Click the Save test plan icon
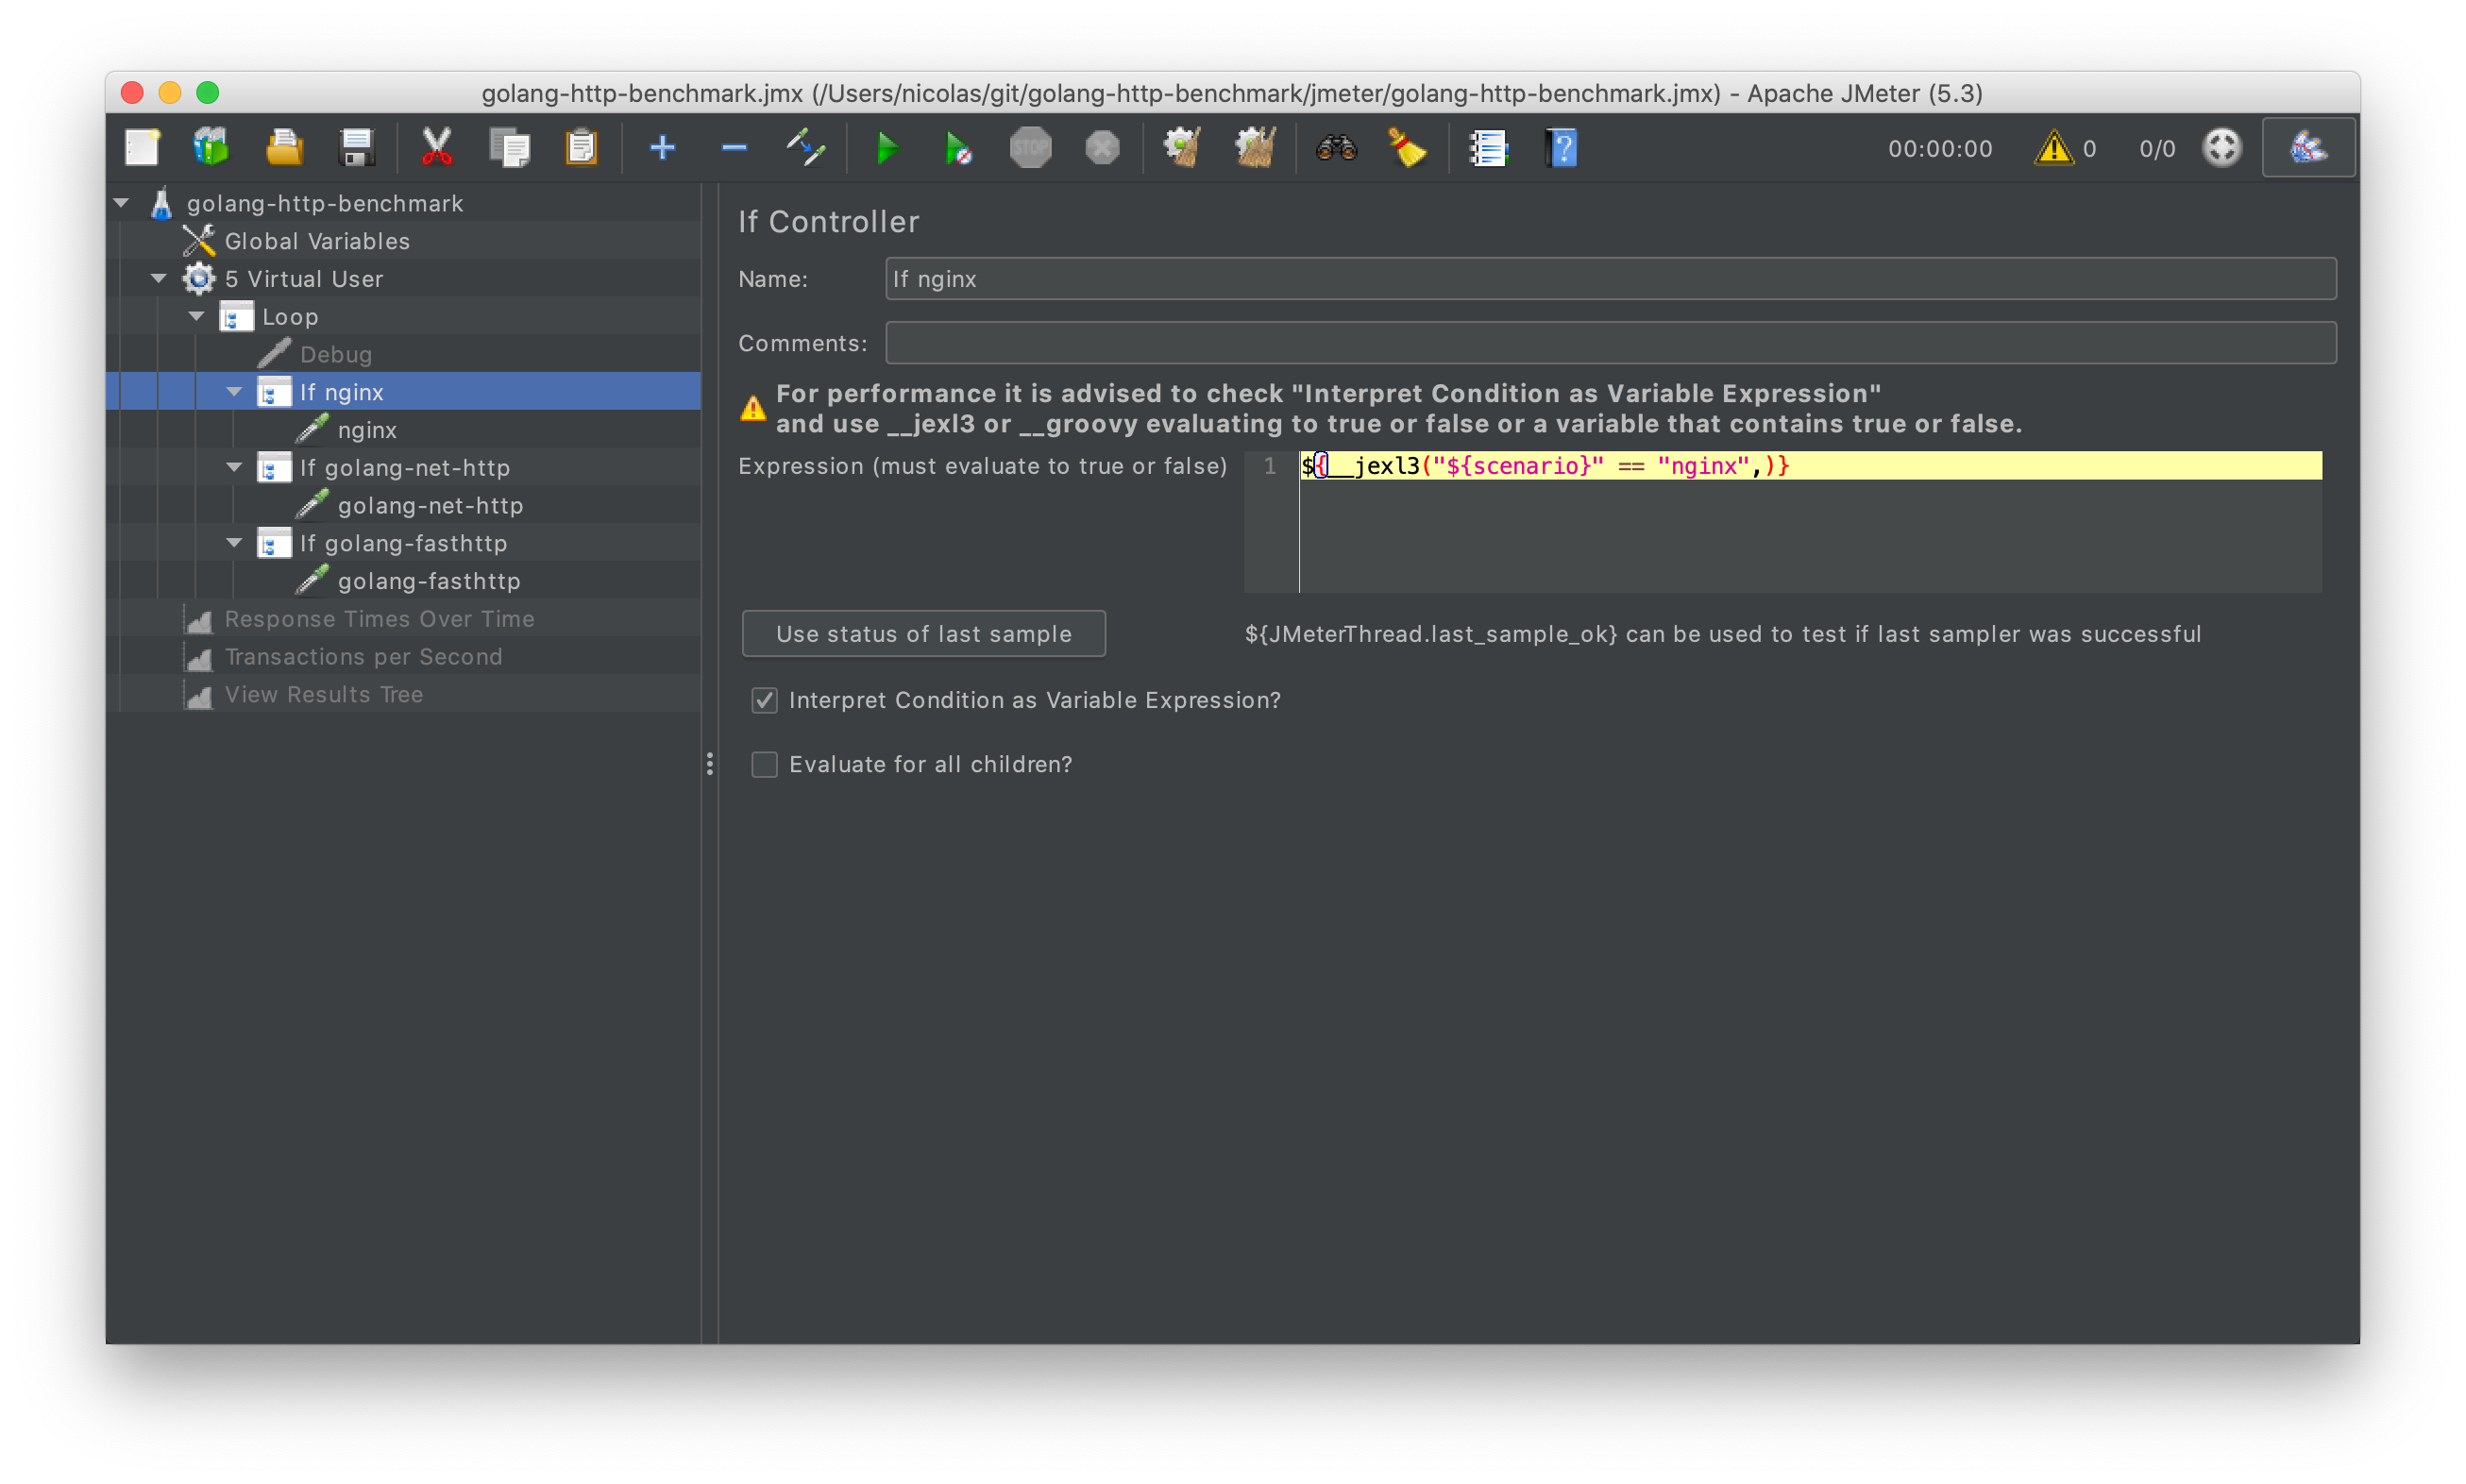This screenshot has height=1484, width=2466. 357,149
